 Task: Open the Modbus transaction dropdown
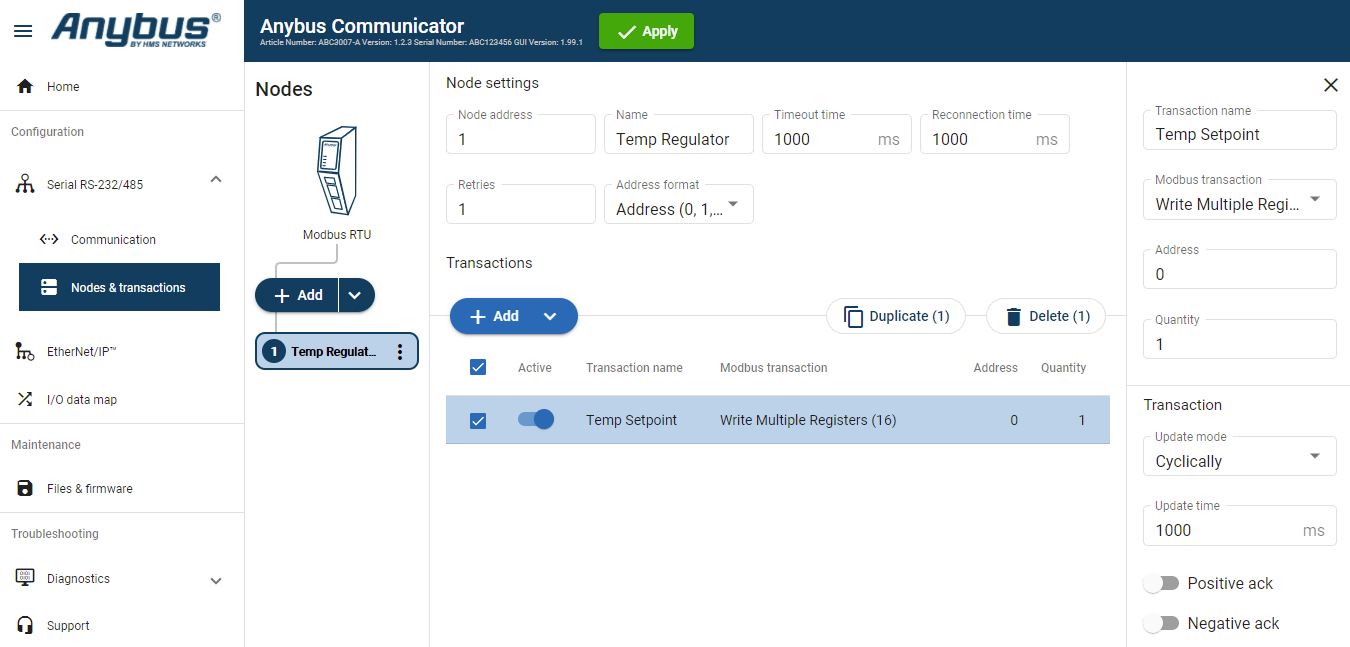pos(1315,199)
